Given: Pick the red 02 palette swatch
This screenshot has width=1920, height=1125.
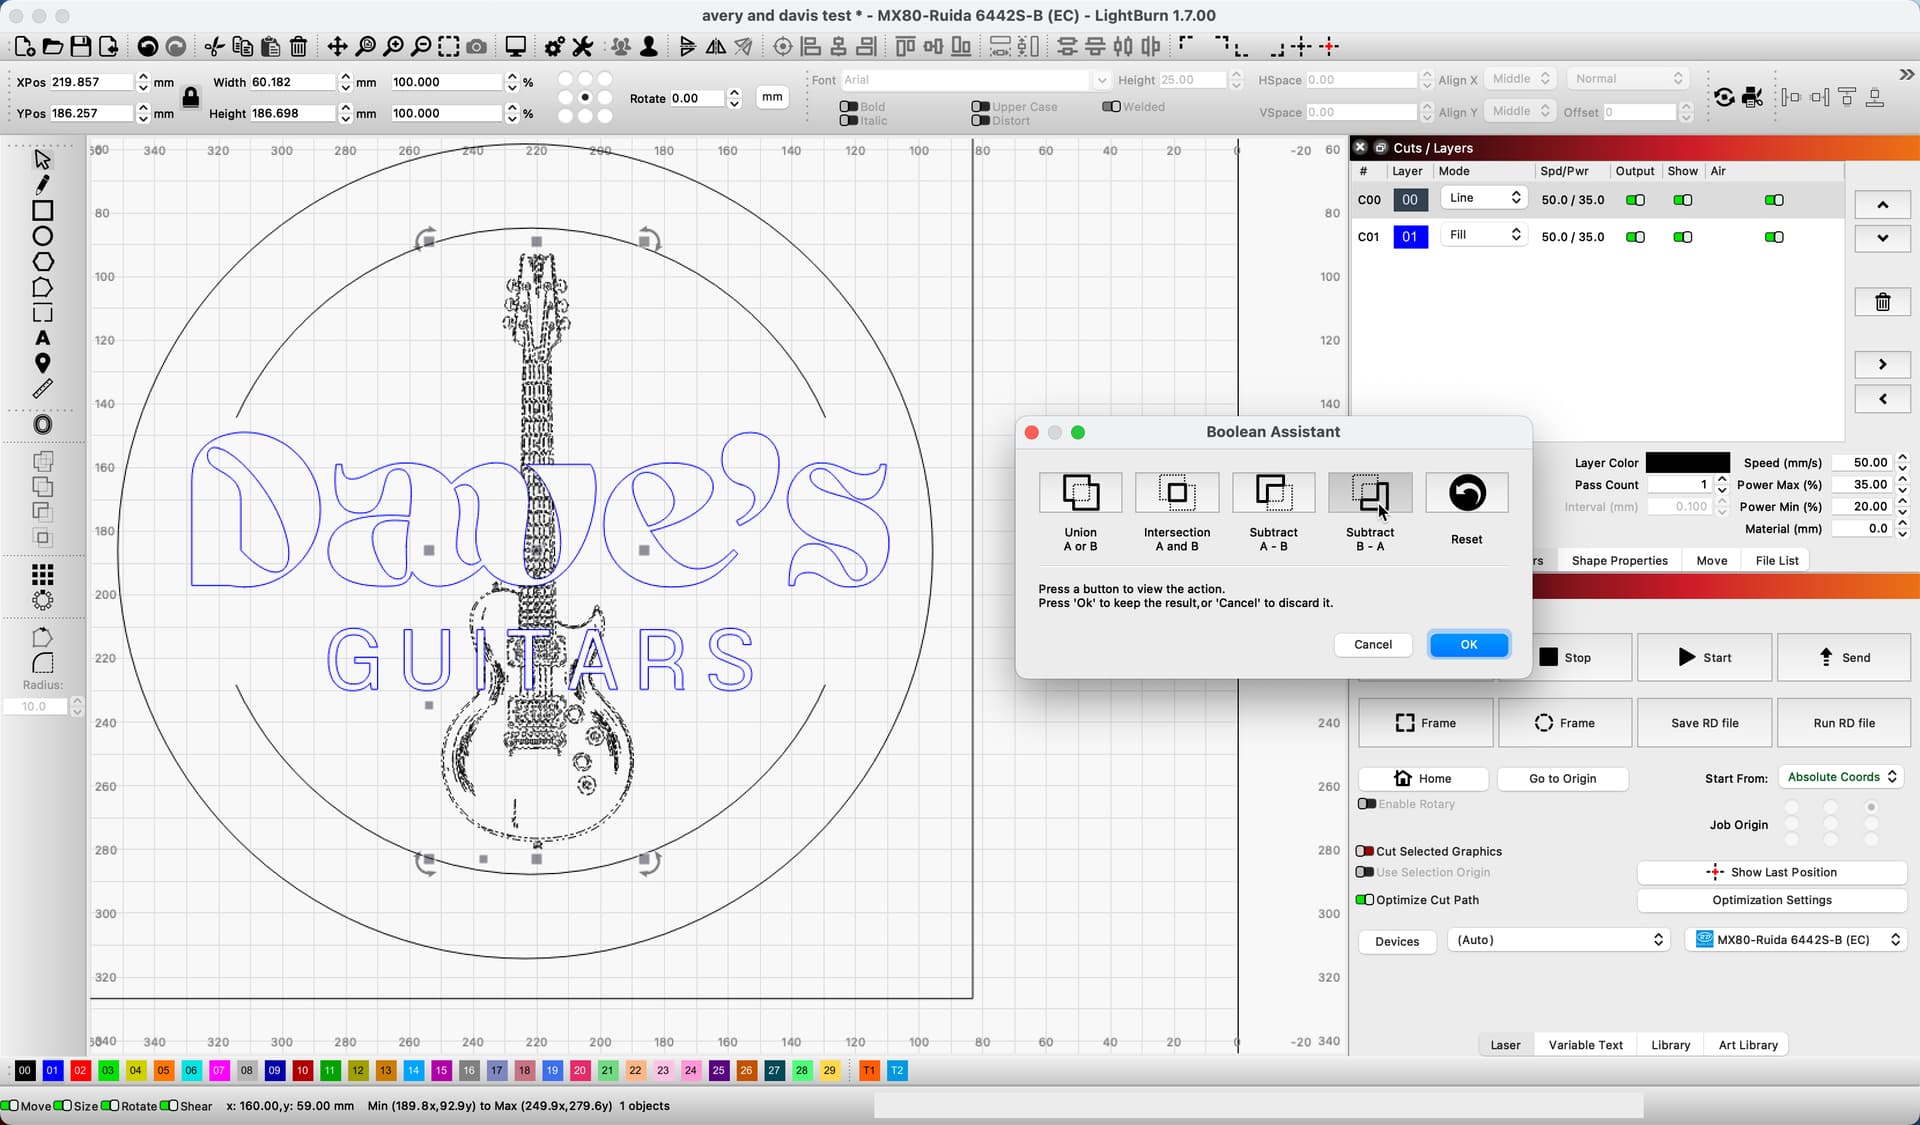Looking at the screenshot, I should tap(80, 1071).
